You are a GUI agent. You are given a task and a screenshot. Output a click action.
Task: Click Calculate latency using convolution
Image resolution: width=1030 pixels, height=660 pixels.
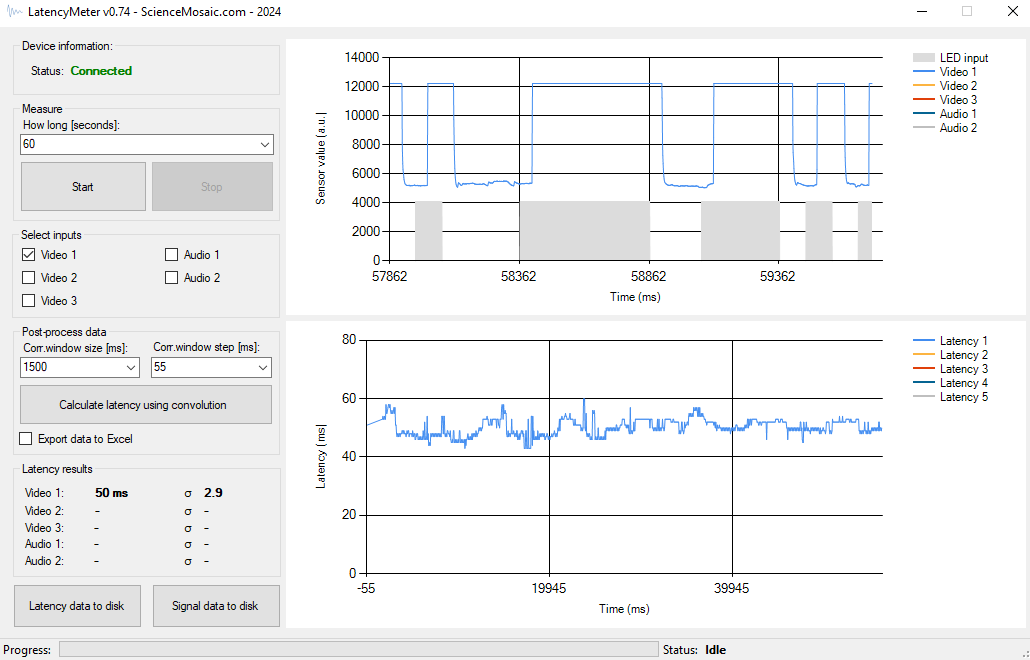tap(146, 405)
